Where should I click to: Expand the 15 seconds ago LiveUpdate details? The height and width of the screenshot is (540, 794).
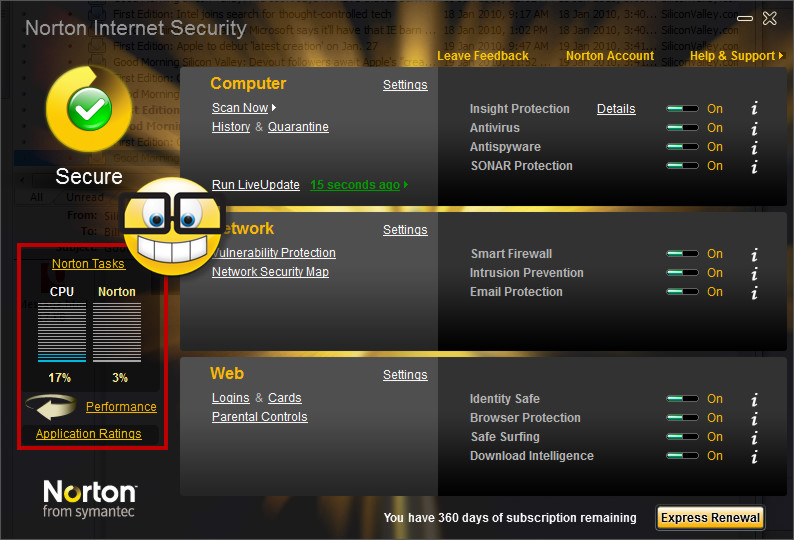(x=406, y=185)
